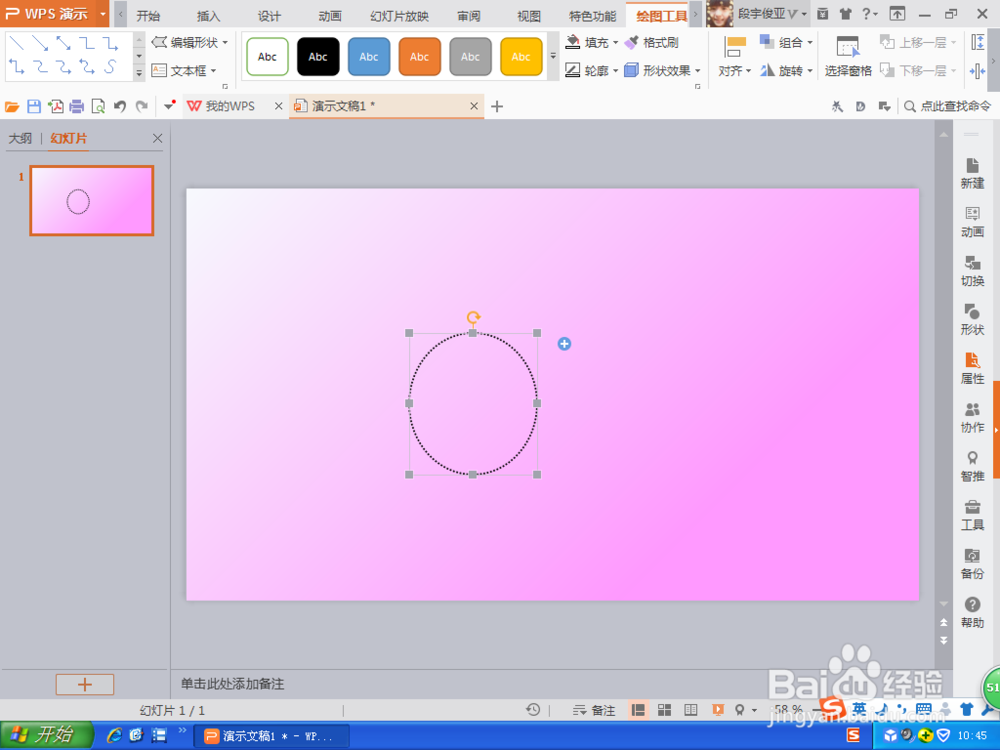Click blue plus quick-action button beside circle
The image size is (1000, 750).
[564, 344]
